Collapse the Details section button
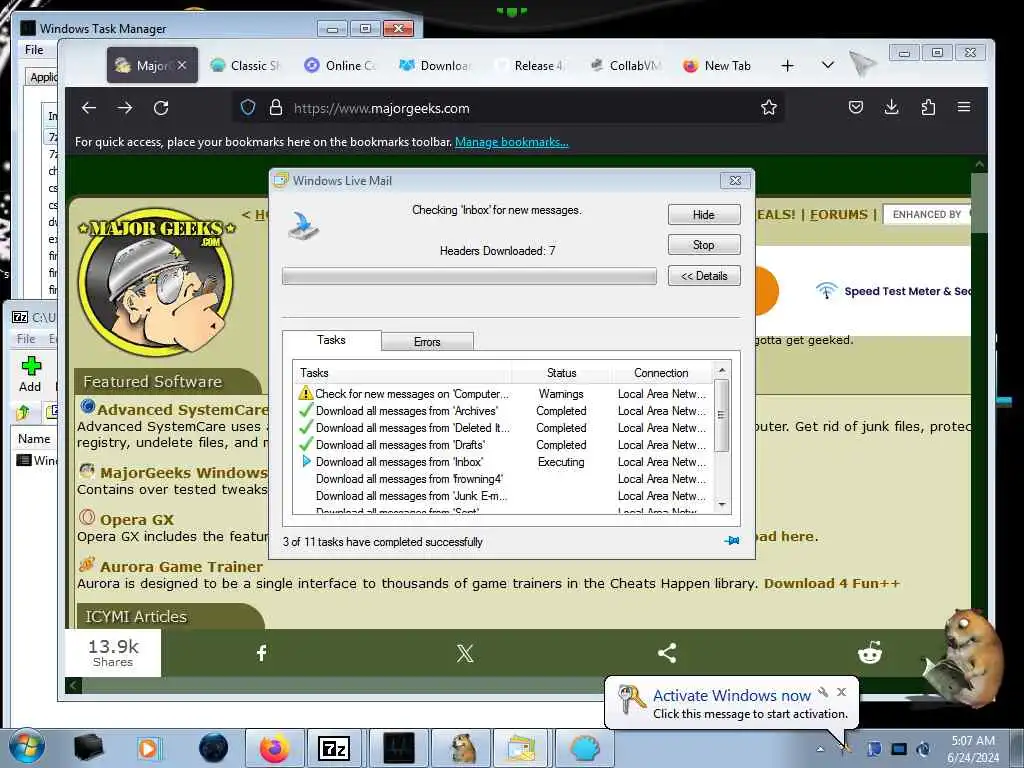Image resolution: width=1024 pixels, height=768 pixels. [704, 276]
